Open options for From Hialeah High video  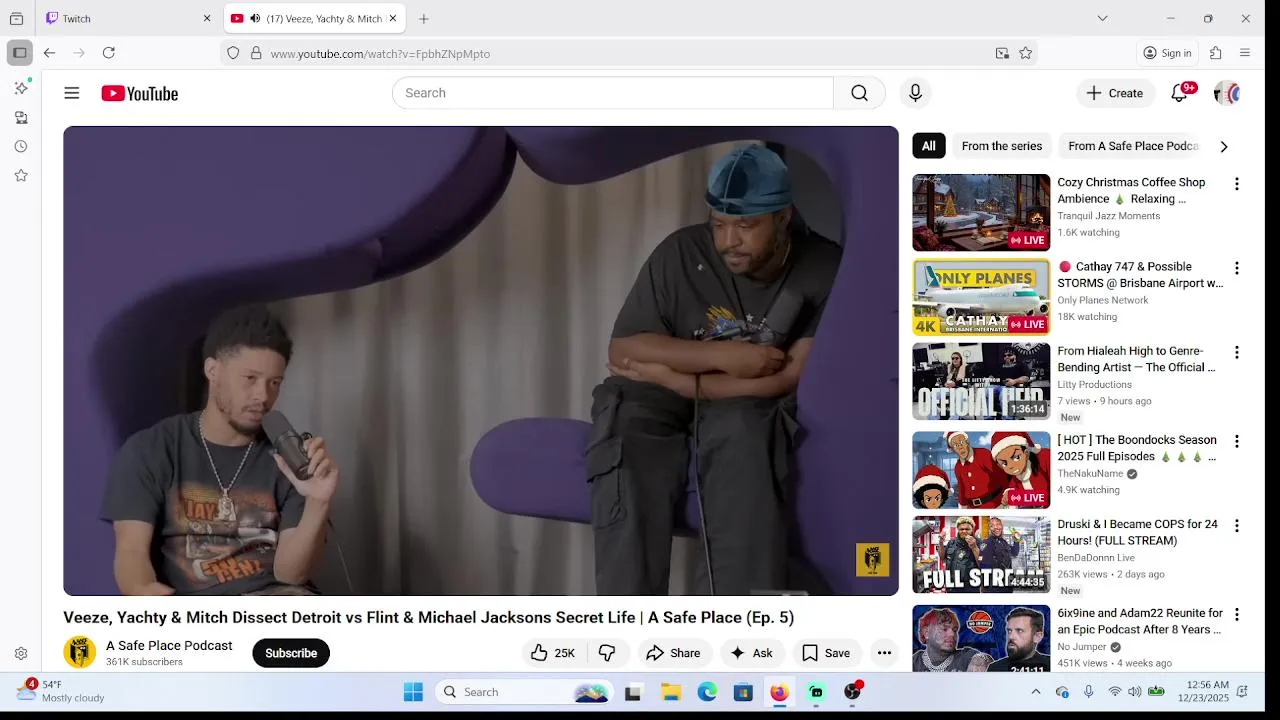pos(1237,353)
